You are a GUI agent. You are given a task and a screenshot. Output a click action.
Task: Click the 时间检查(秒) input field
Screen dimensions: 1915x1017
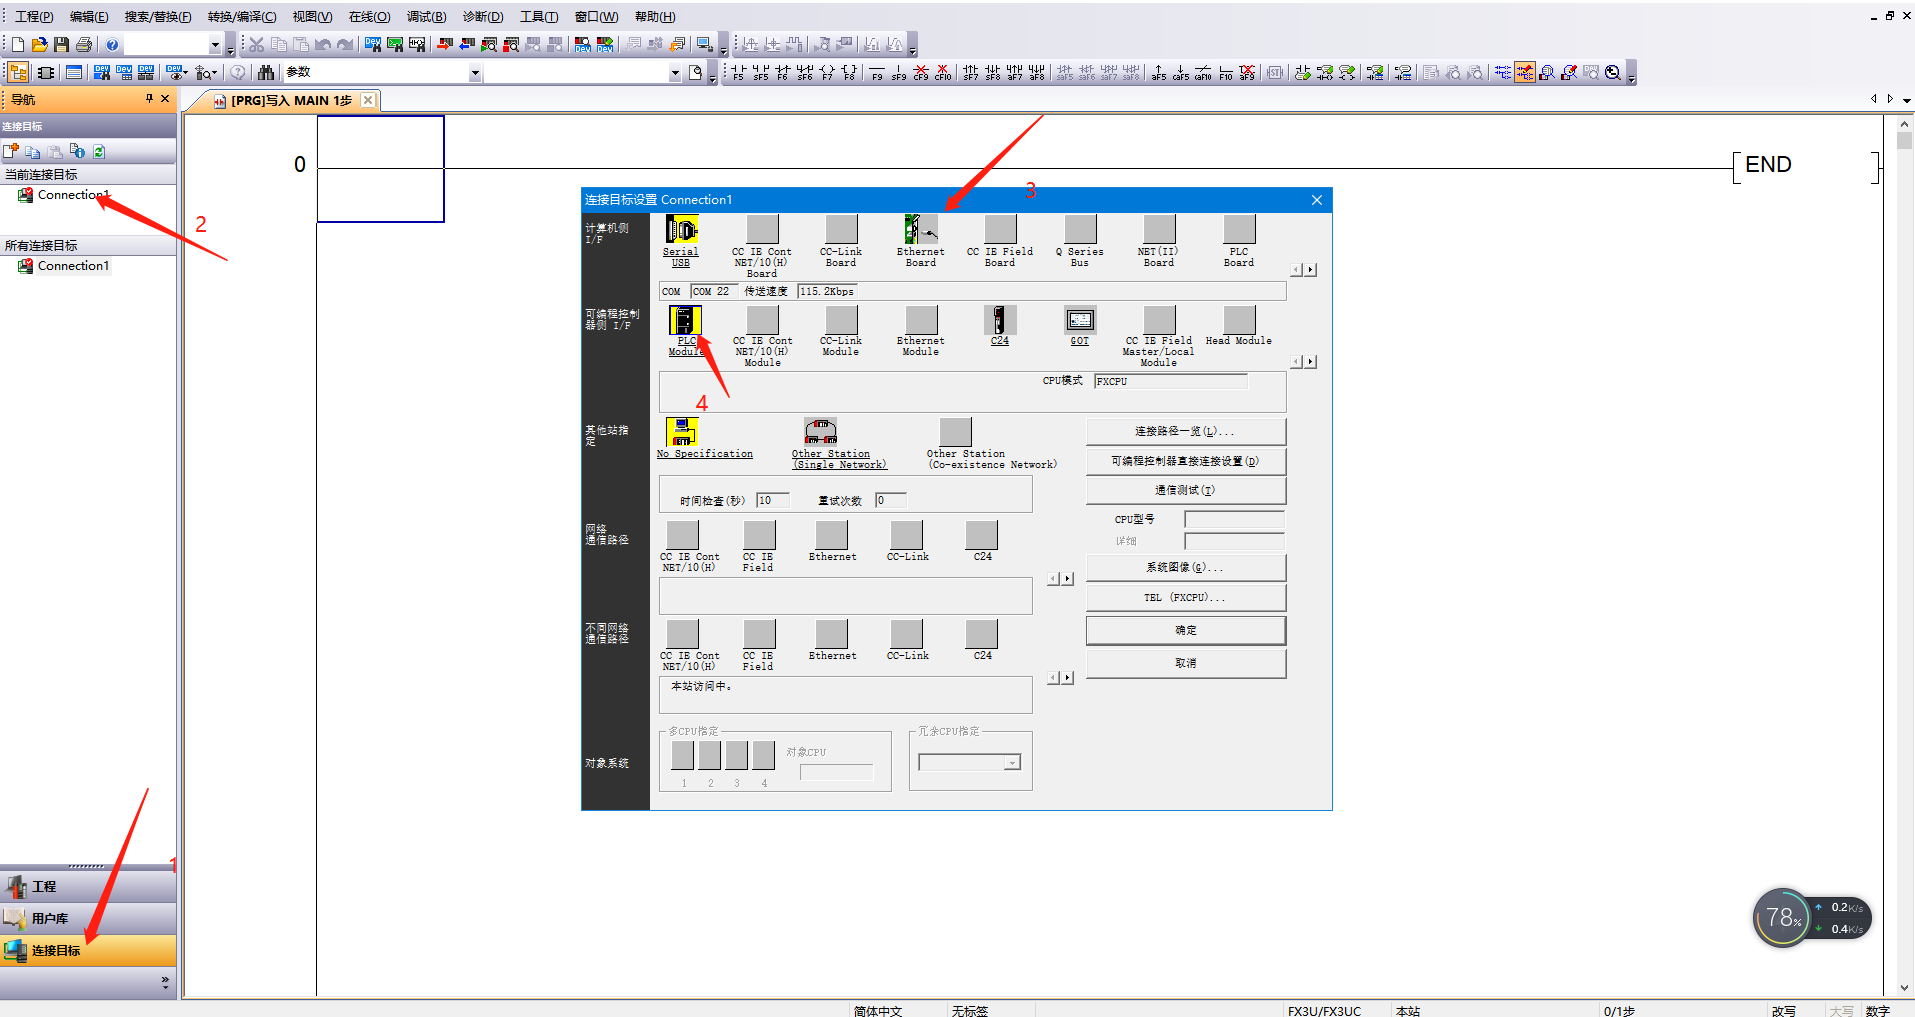coord(773,501)
